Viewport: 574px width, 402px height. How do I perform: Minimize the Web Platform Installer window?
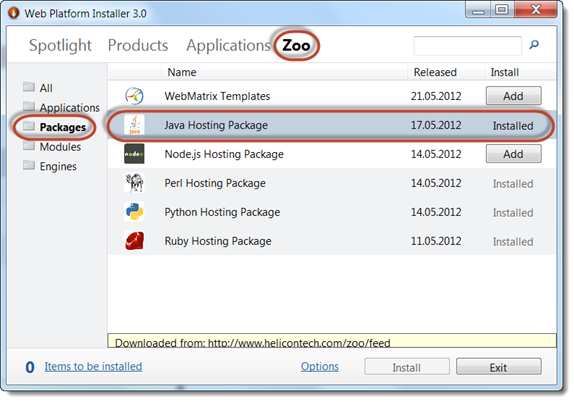coord(478,10)
